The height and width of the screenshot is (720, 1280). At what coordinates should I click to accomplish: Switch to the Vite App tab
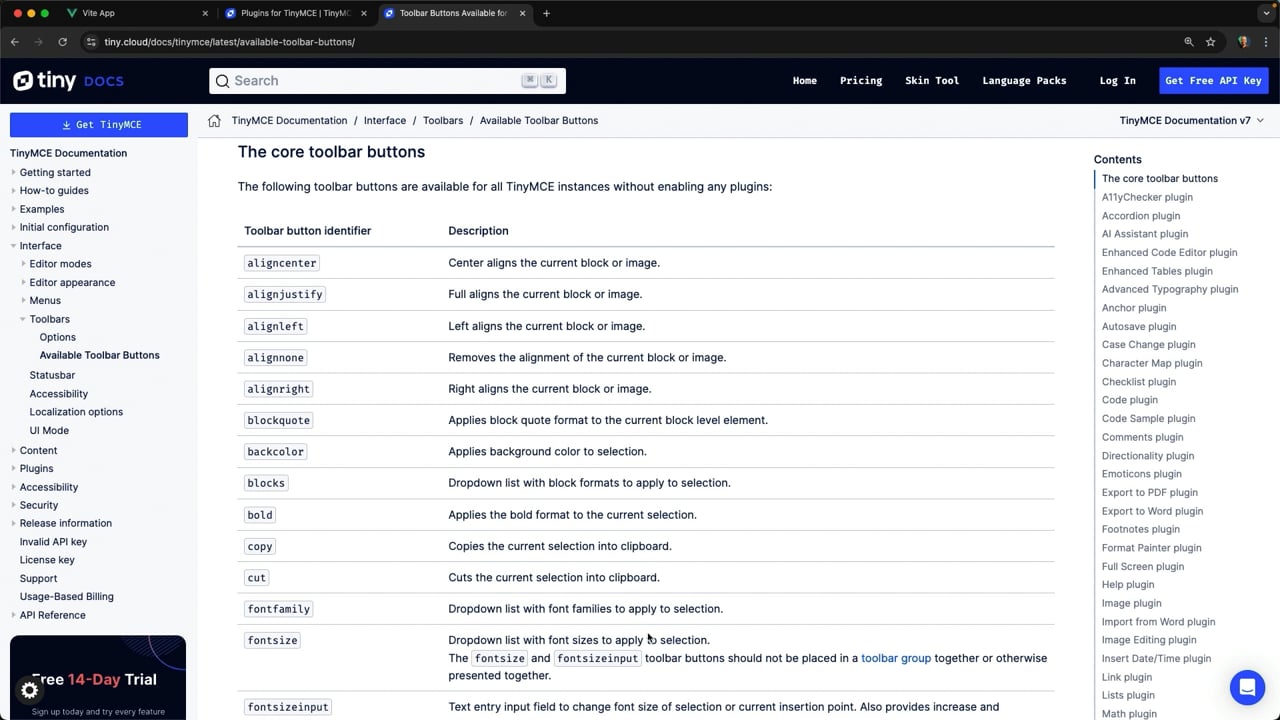pos(135,13)
